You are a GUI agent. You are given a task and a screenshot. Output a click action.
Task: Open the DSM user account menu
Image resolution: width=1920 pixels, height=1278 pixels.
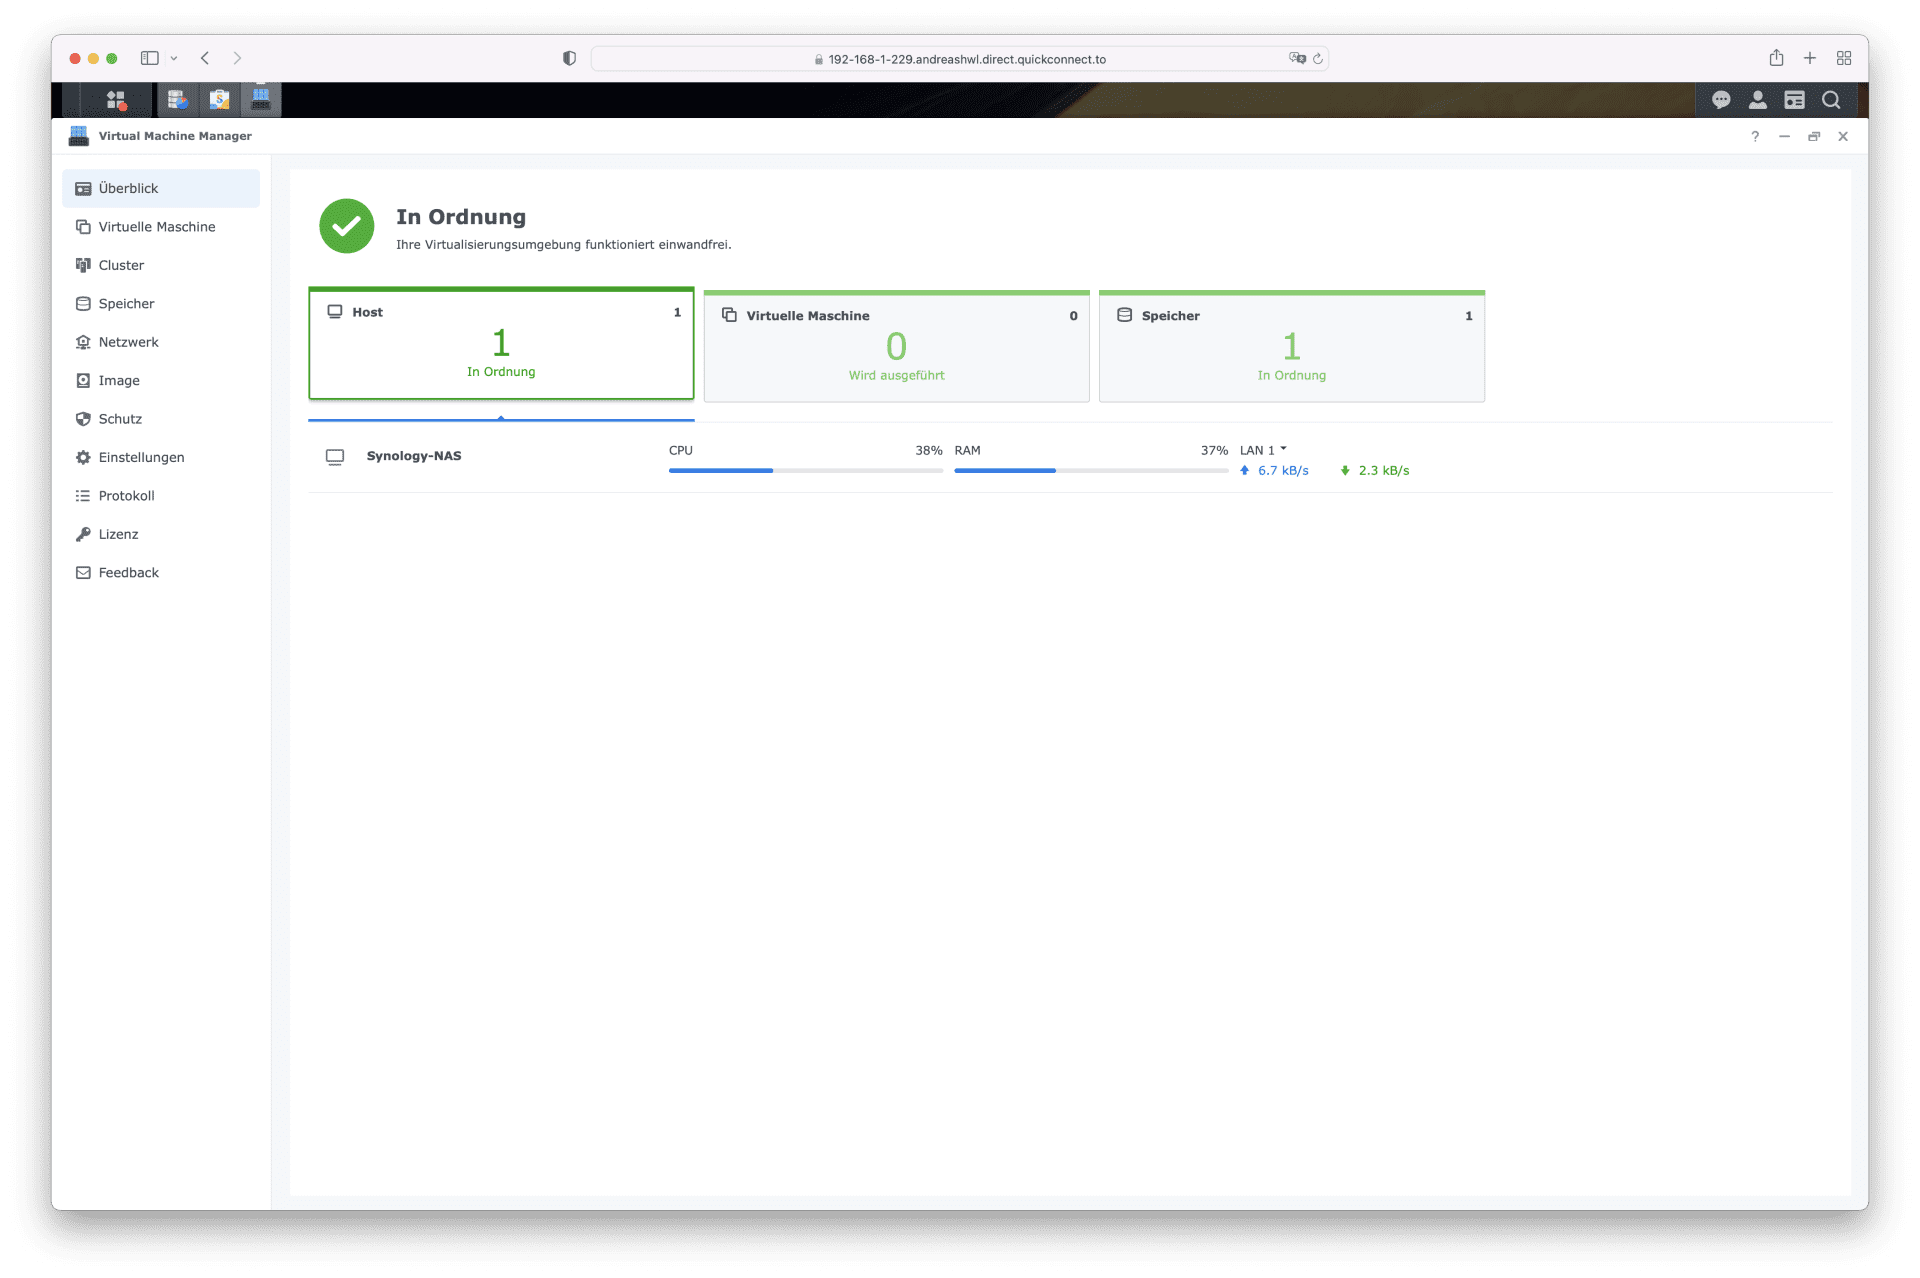1758,100
